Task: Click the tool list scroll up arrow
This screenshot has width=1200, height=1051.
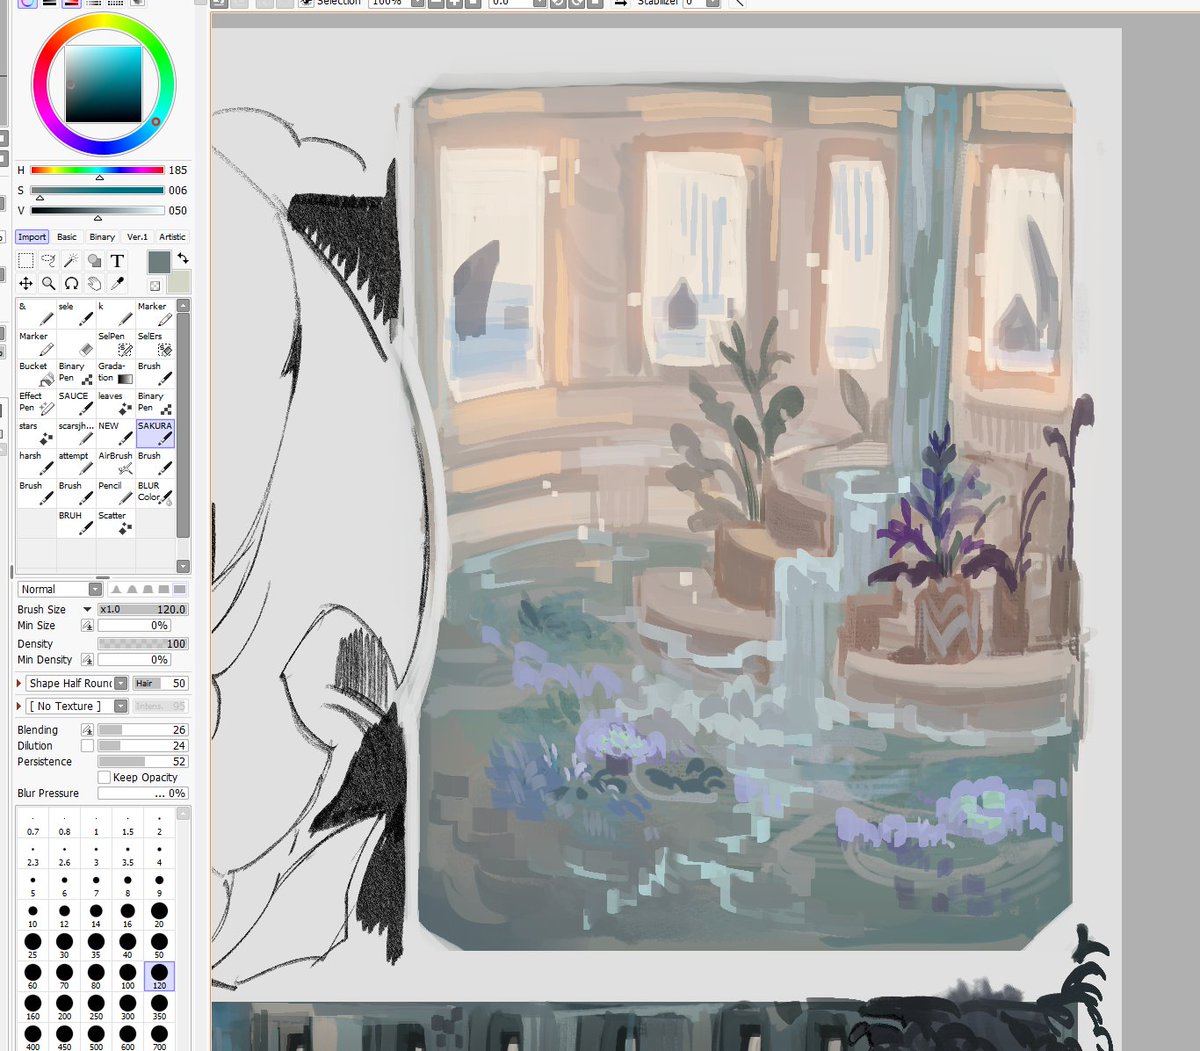Action: pyautogui.click(x=183, y=305)
